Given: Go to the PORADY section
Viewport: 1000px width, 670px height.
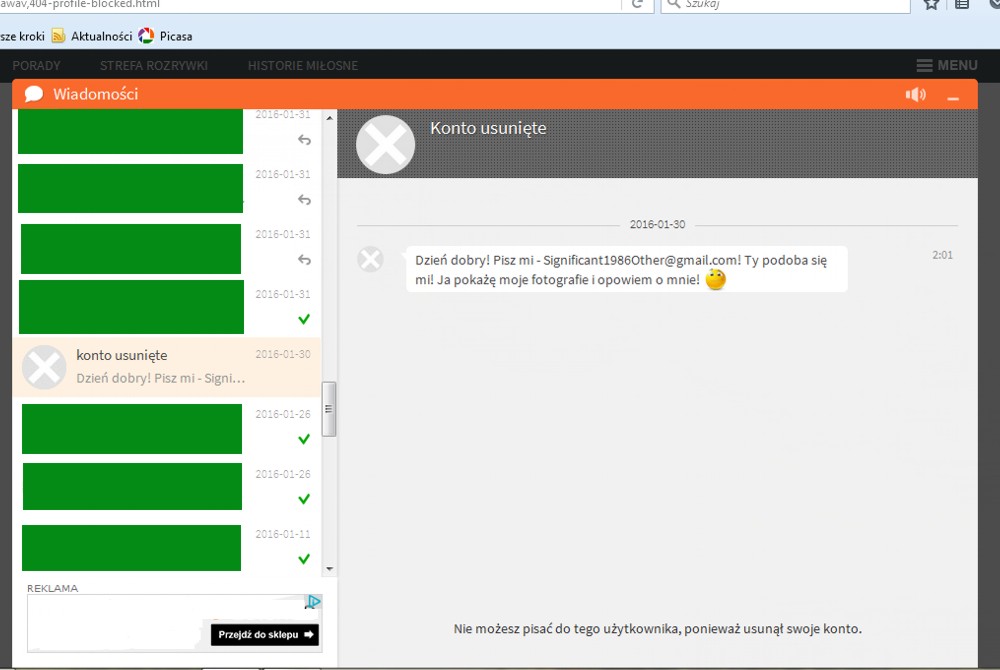Looking at the screenshot, I should (x=37, y=65).
